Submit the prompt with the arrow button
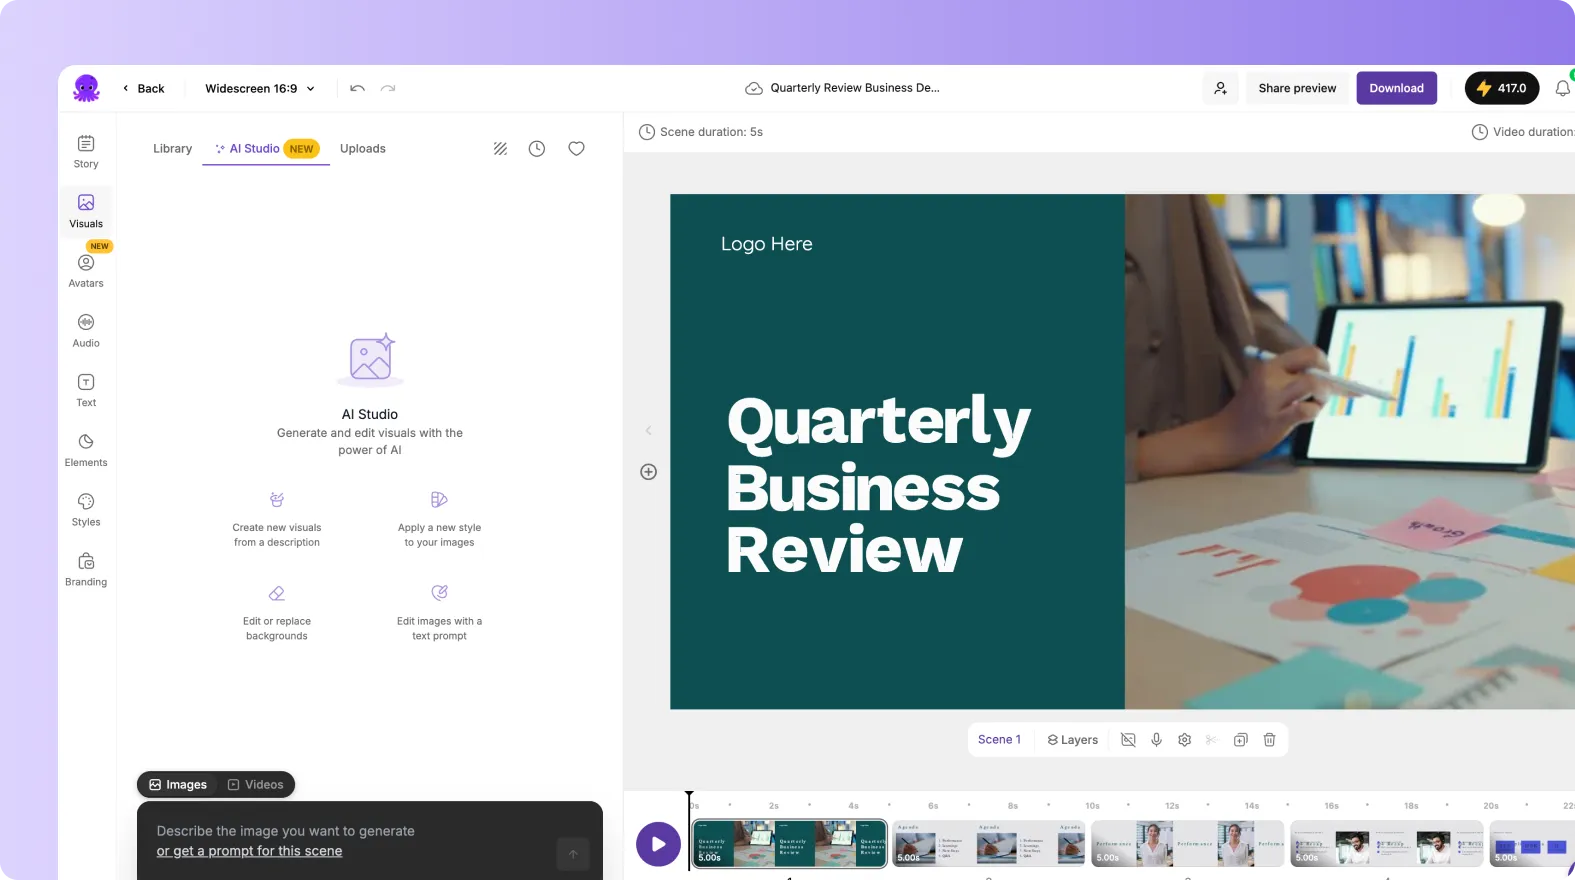The height and width of the screenshot is (880, 1575). click(573, 853)
